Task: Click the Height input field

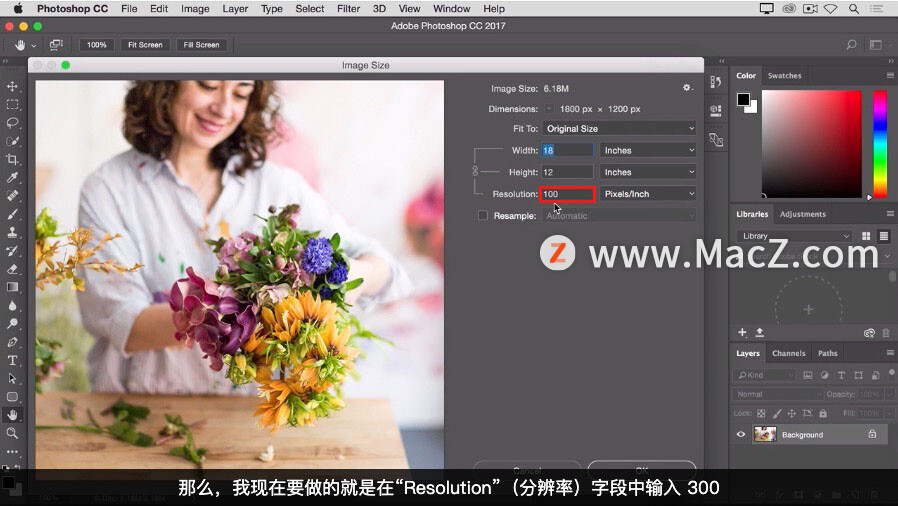Action: 568,172
